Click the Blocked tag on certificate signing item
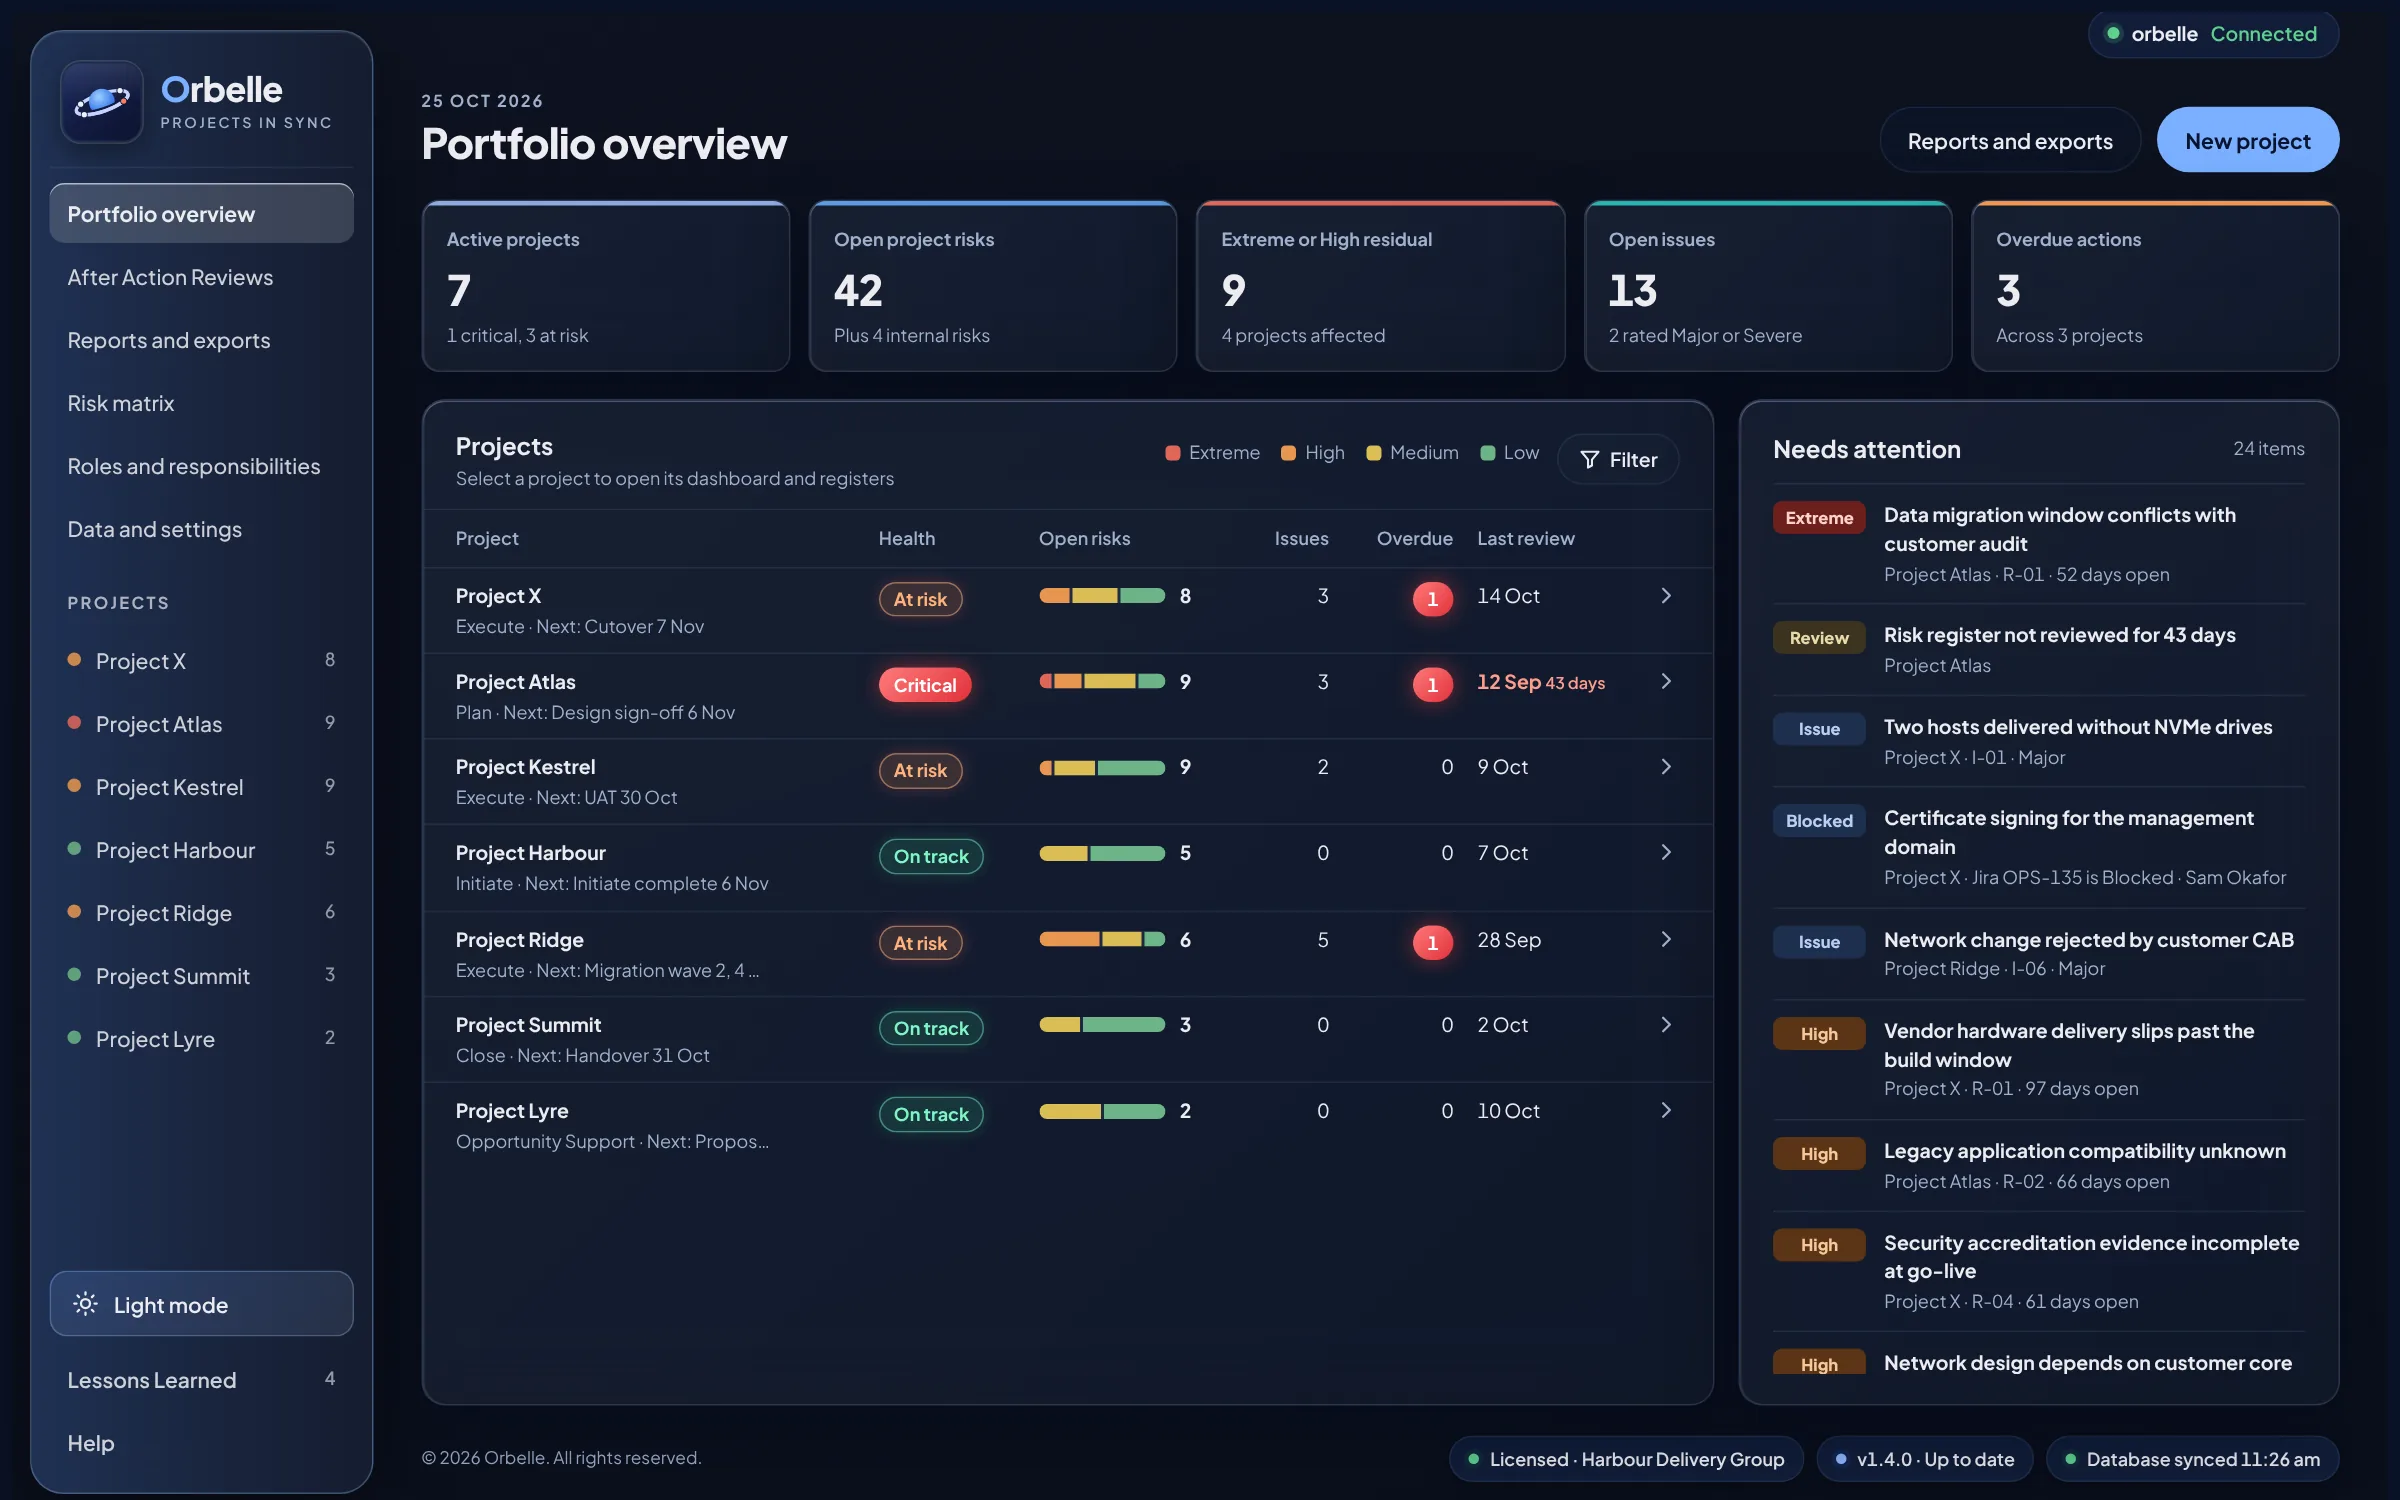Image resolution: width=2400 pixels, height=1500 pixels. (1819, 820)
